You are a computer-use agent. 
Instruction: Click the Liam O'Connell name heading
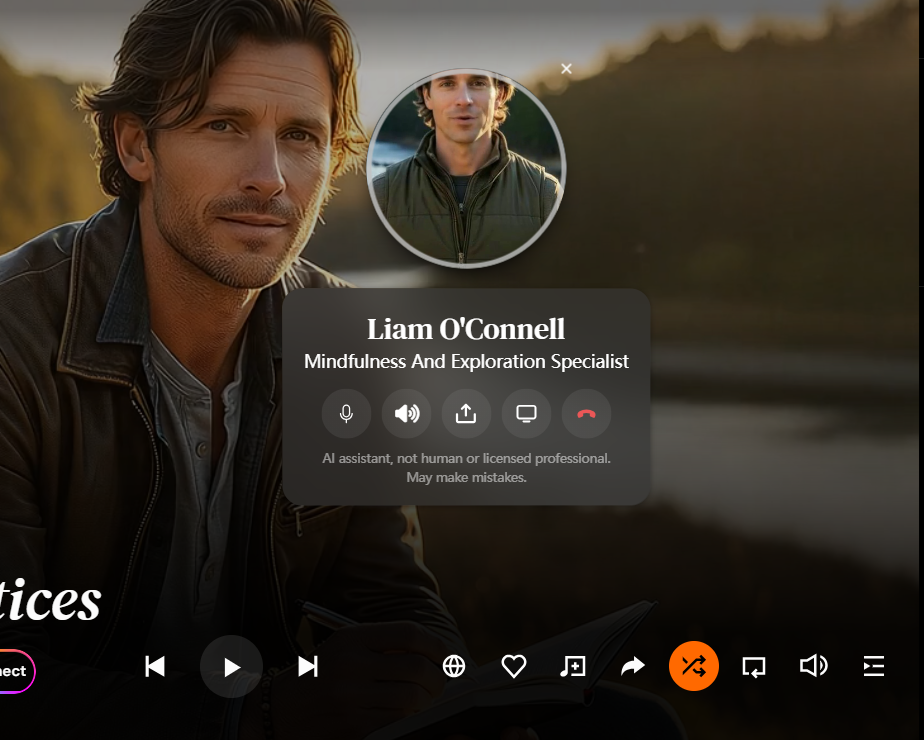pos(466,329)
